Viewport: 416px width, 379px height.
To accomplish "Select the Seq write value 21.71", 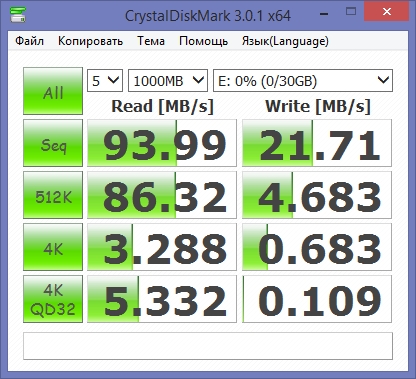I will pos(317,143).
